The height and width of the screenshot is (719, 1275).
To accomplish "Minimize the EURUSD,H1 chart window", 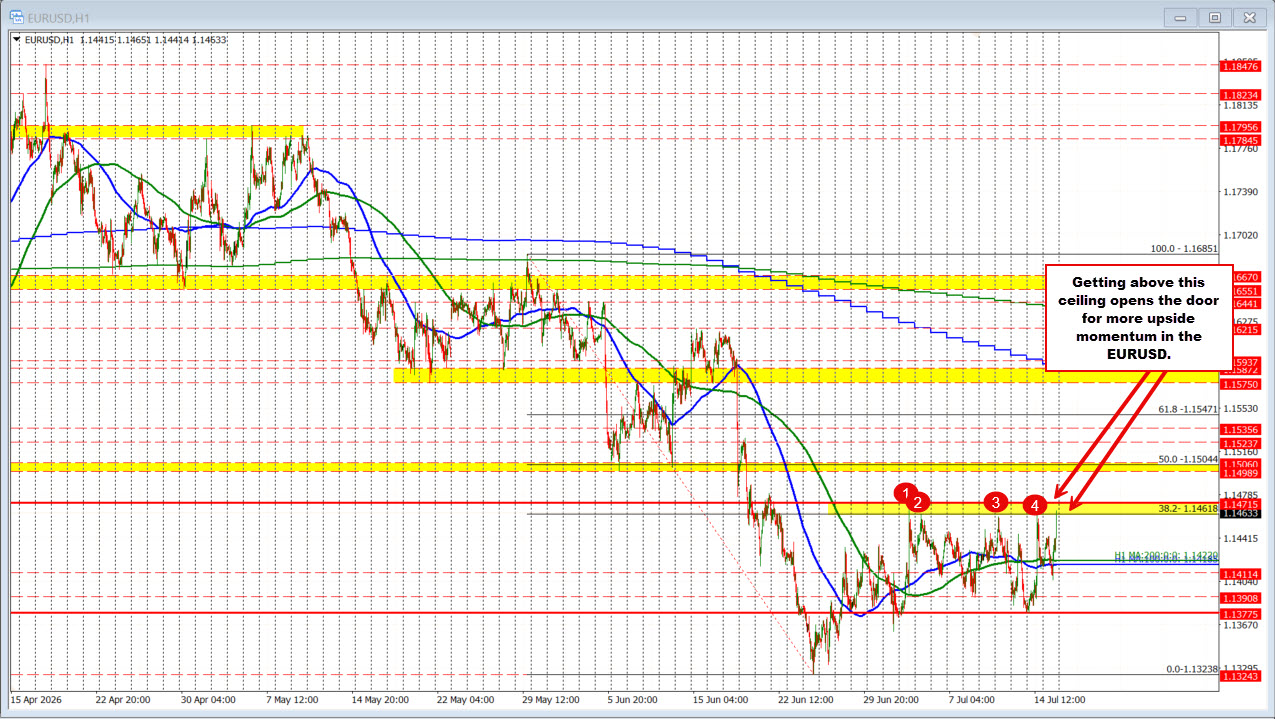I will click(1178, 16).
